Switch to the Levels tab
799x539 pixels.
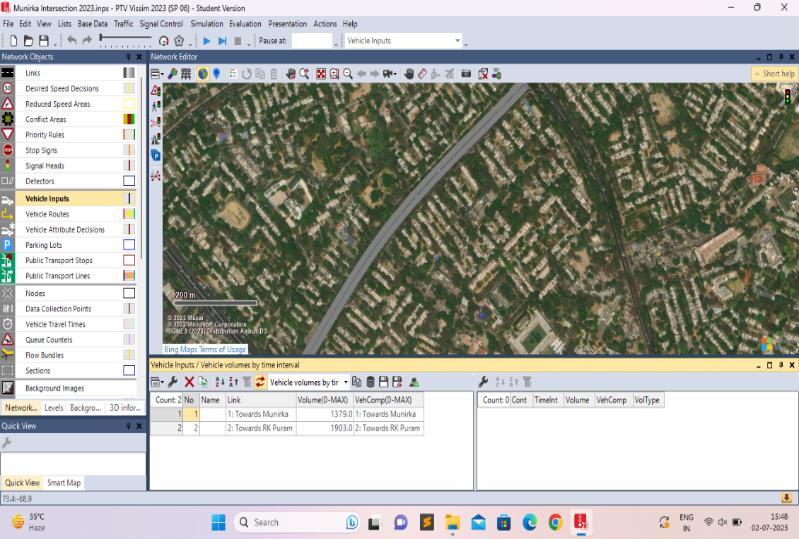54,408
